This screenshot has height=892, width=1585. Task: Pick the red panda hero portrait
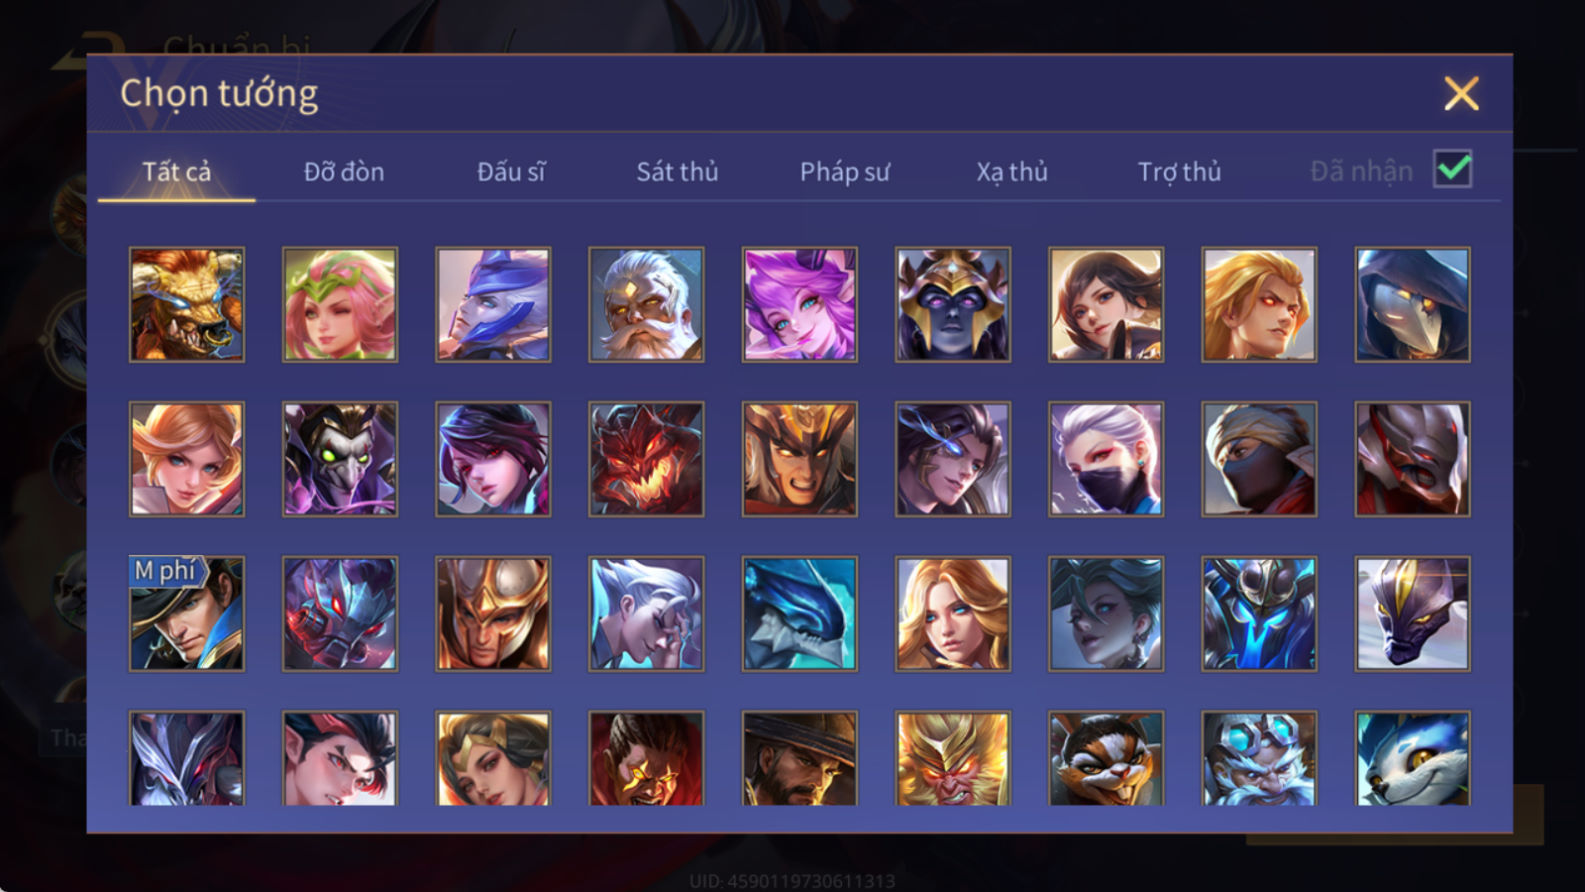pyautogui.click(x=1106, y=758)
